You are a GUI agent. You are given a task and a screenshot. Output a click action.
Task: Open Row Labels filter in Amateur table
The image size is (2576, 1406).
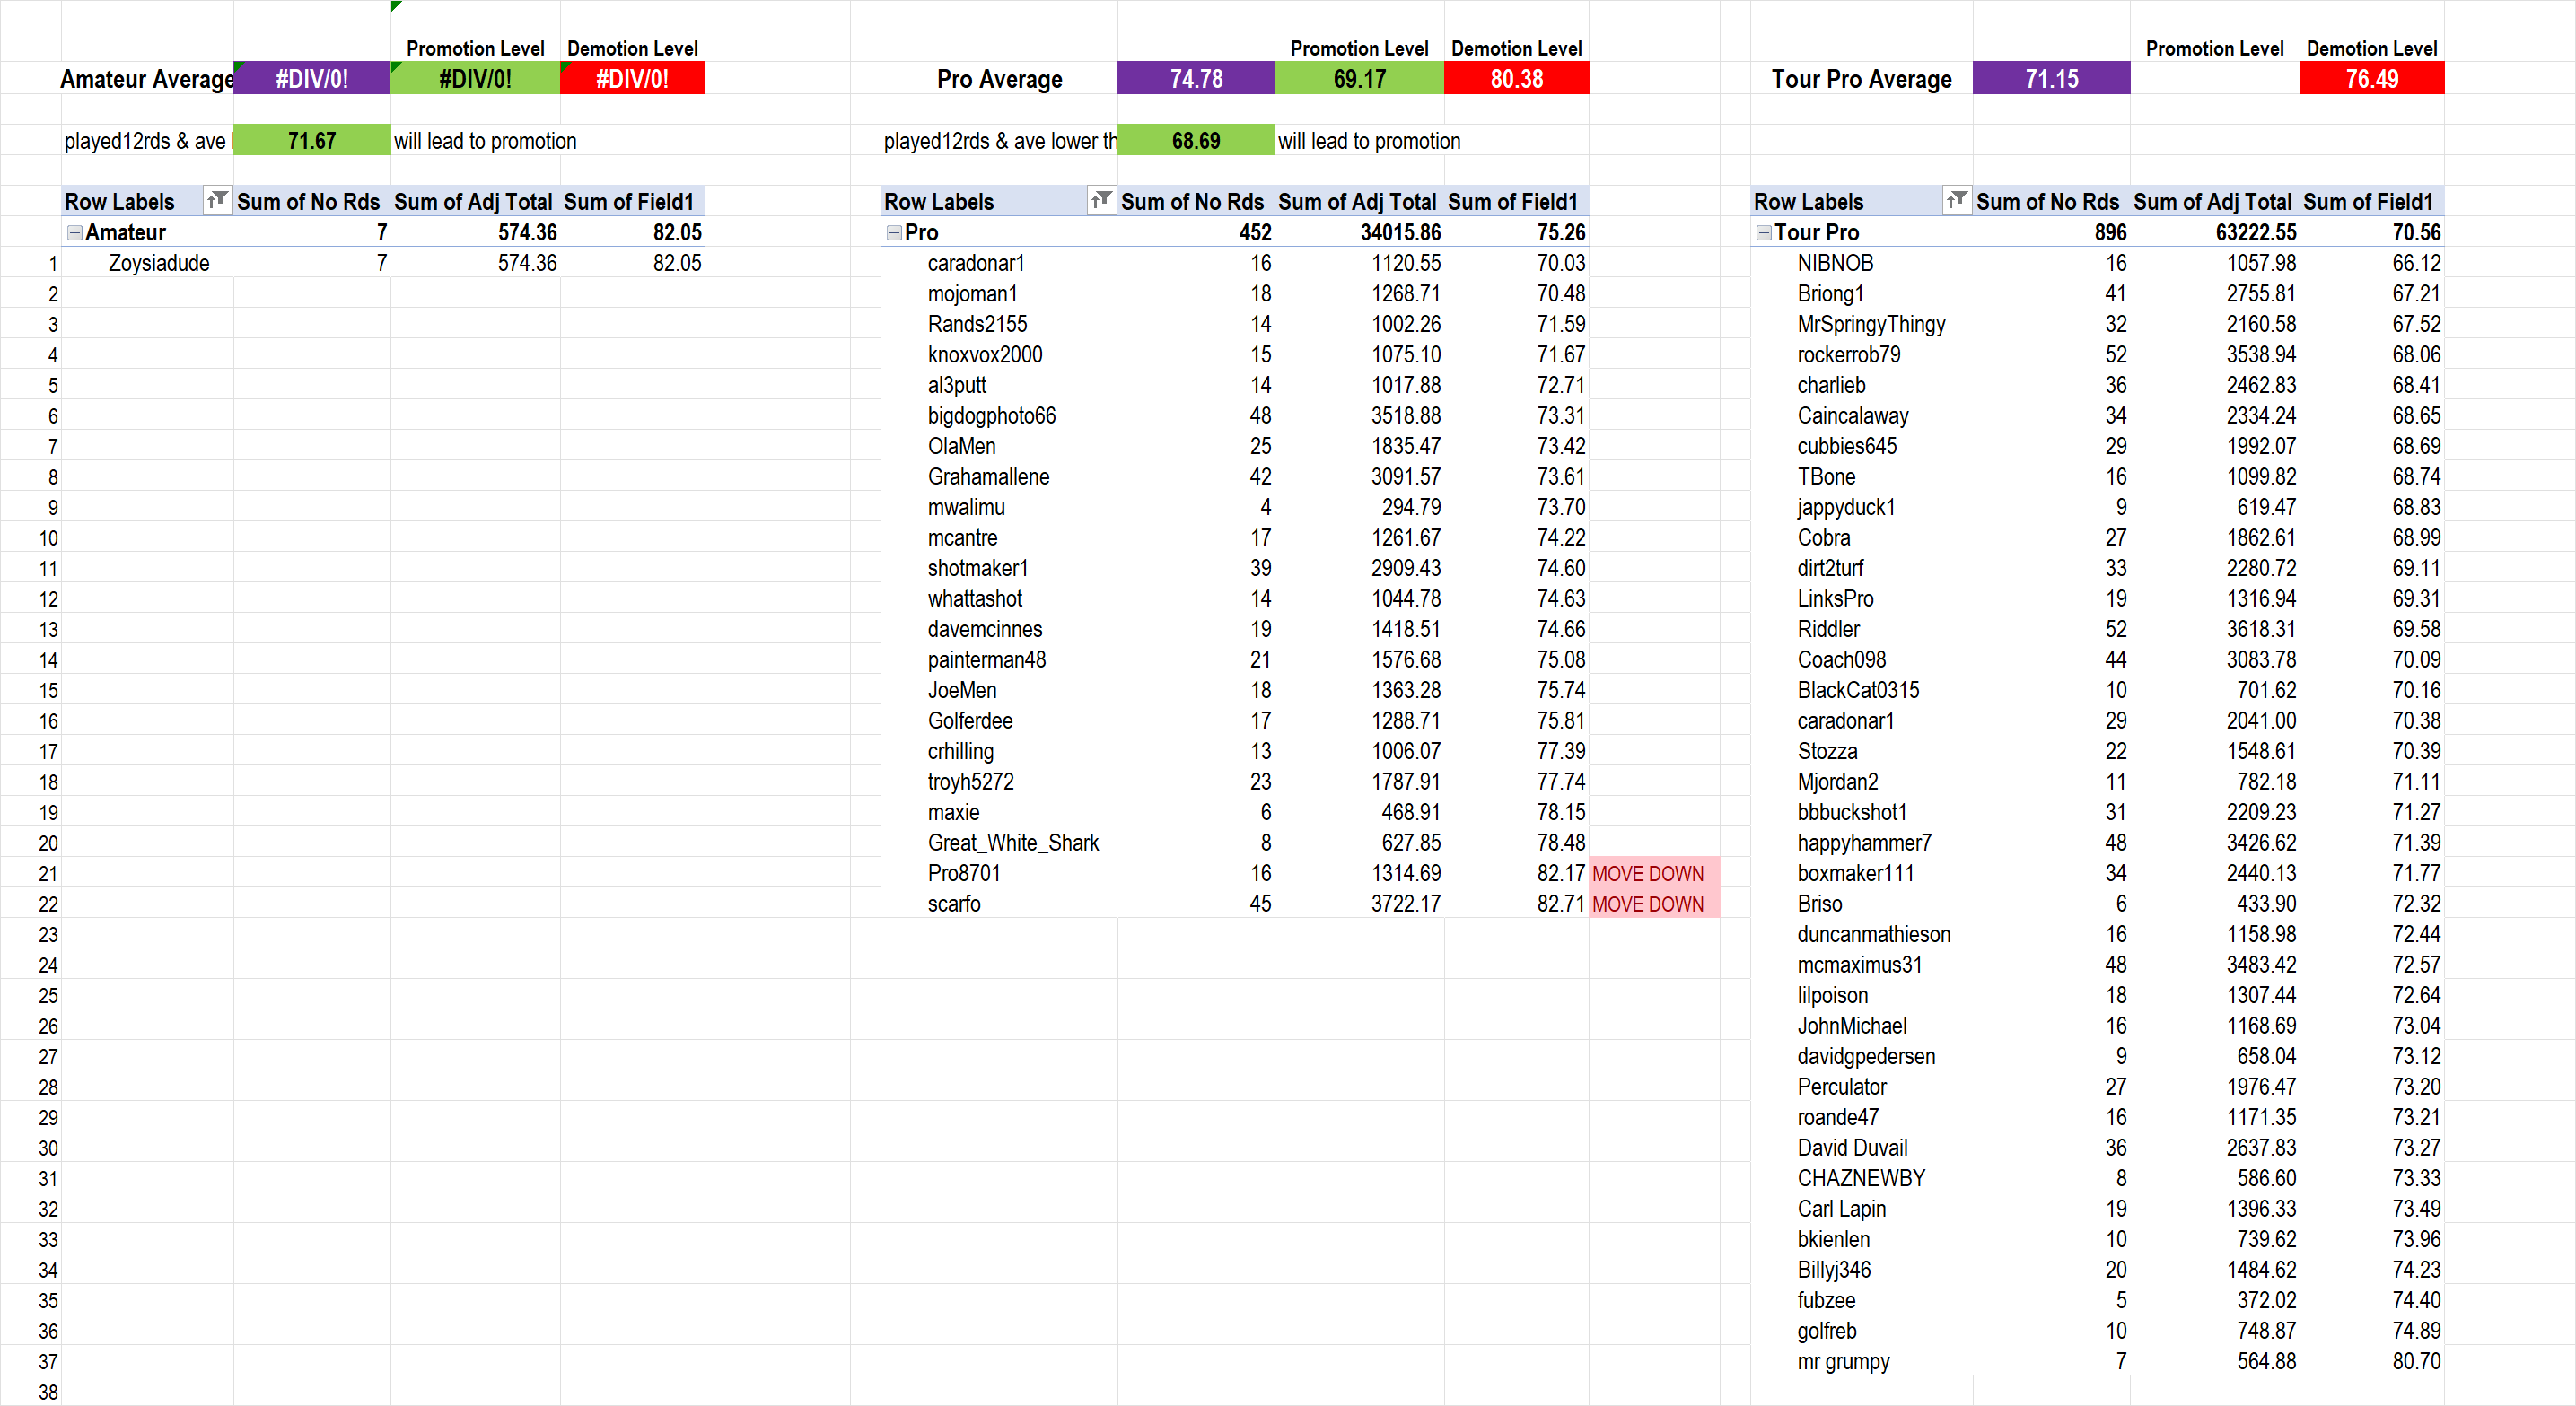pyautogui.click(x=217, y=201)
